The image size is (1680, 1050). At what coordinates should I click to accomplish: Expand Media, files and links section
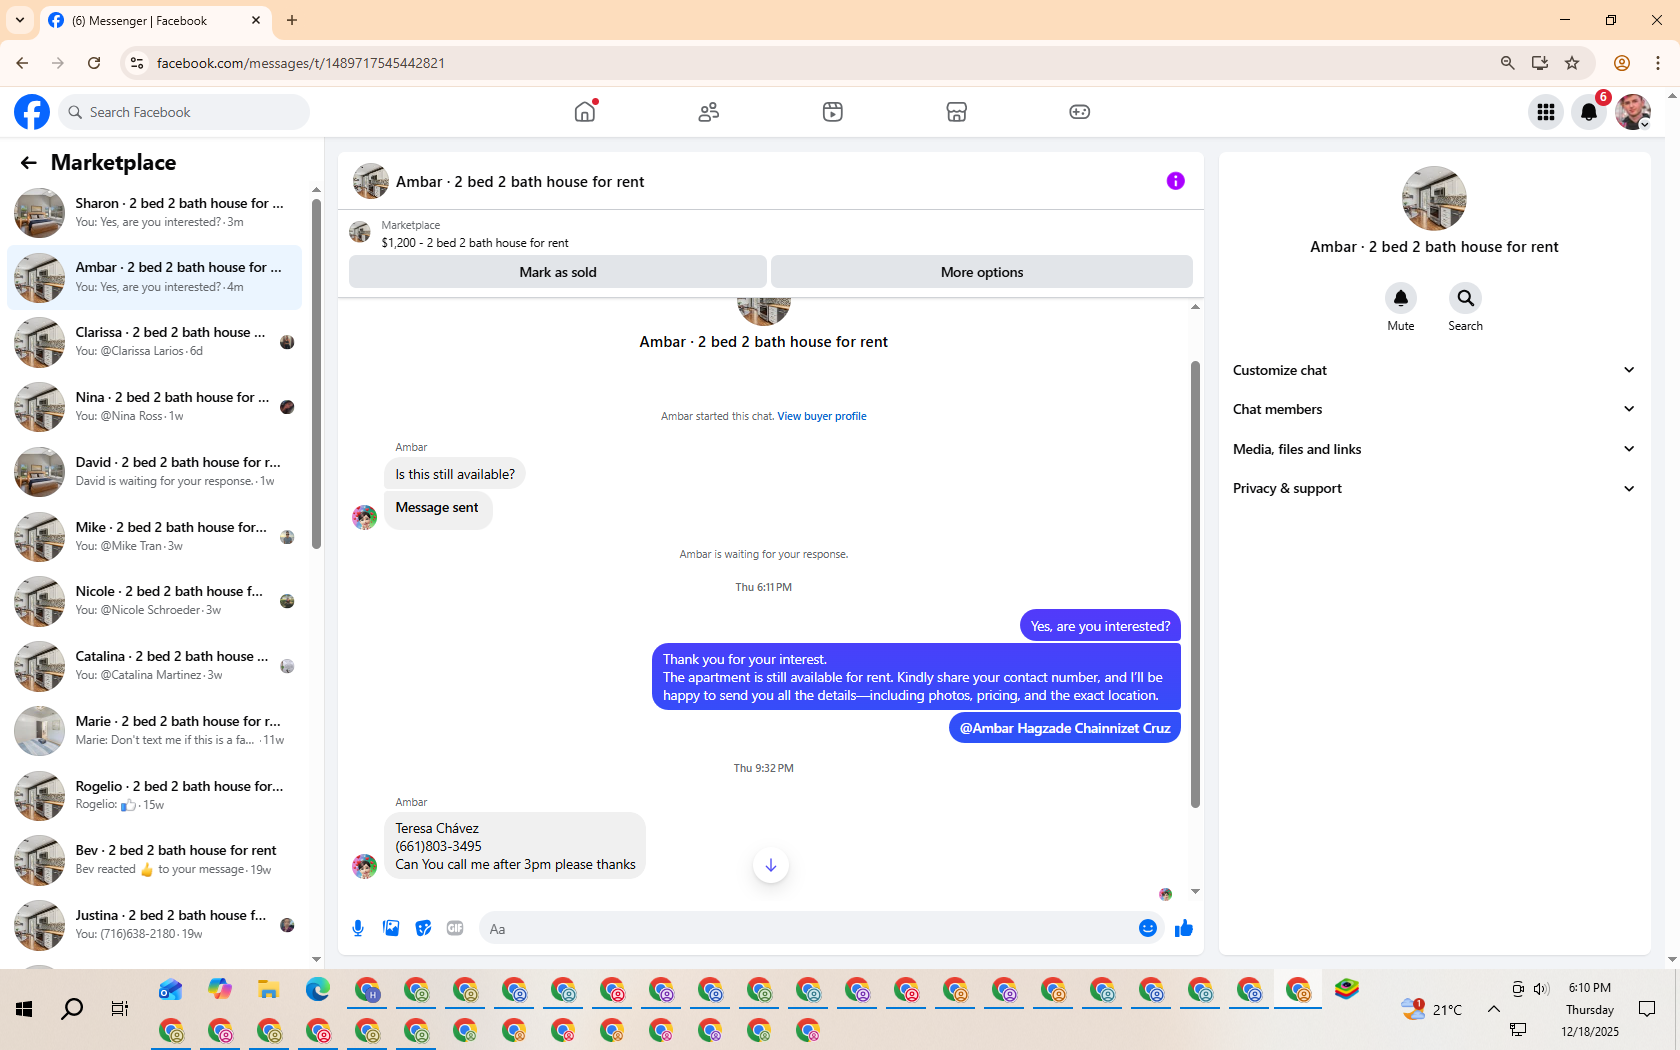click(x=1434, y=449)
